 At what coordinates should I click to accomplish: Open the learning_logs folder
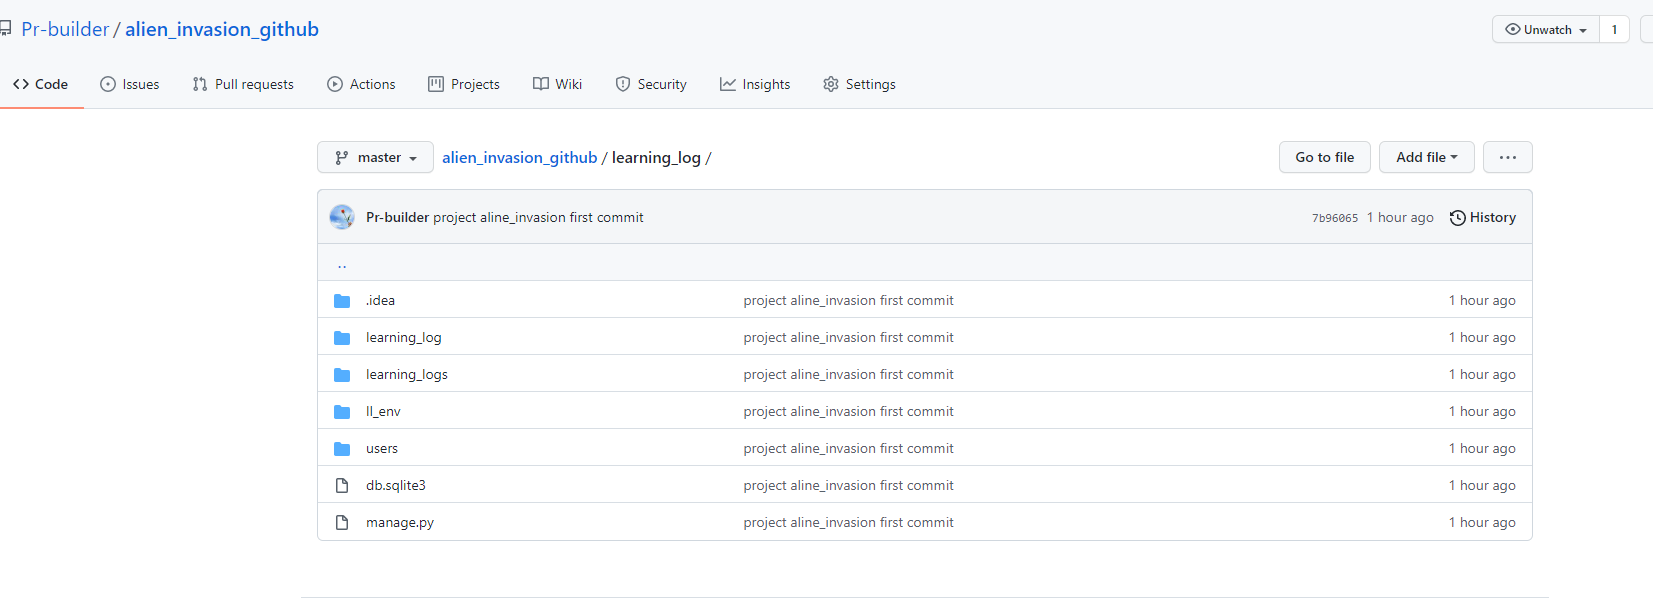pos(406,374)
